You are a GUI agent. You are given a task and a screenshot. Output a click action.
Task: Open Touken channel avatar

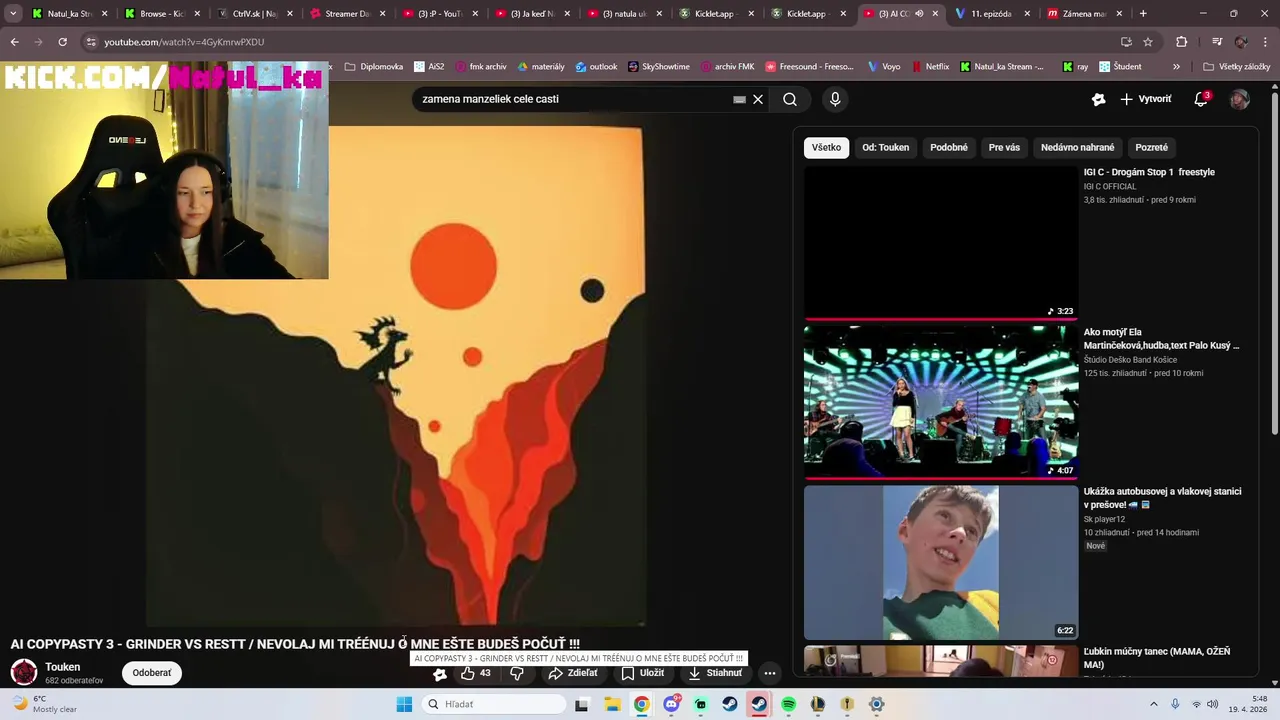(24, 672)
